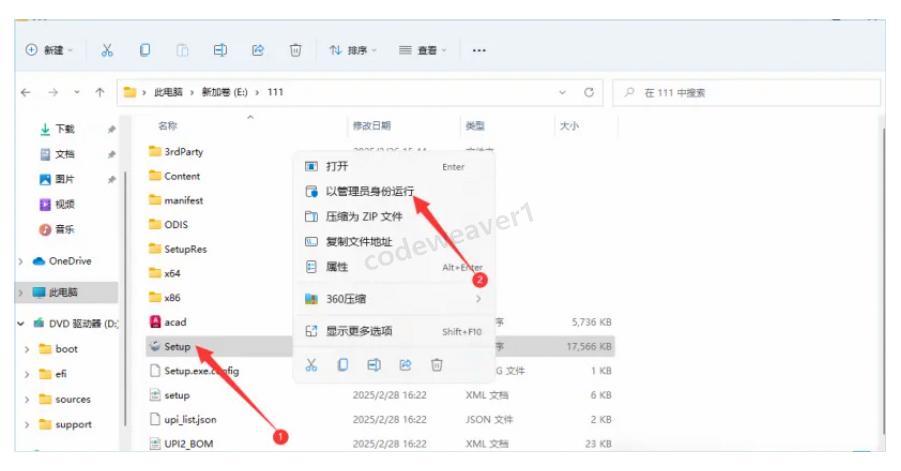Viewport: 901px width, 471px height.
Task: Click the 在 111 中搜索 search box
Action: [746, 92]
